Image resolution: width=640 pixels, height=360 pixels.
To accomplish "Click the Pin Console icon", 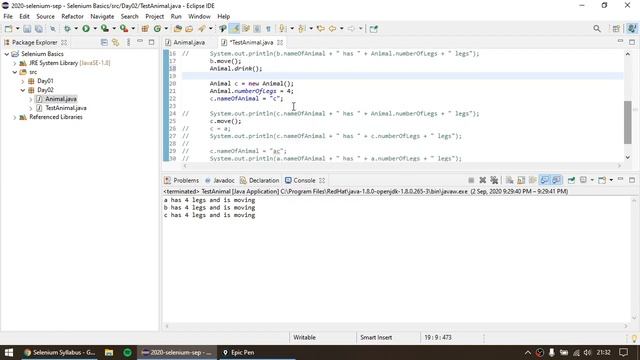I will pyautogui.click(x=571, y=180).
